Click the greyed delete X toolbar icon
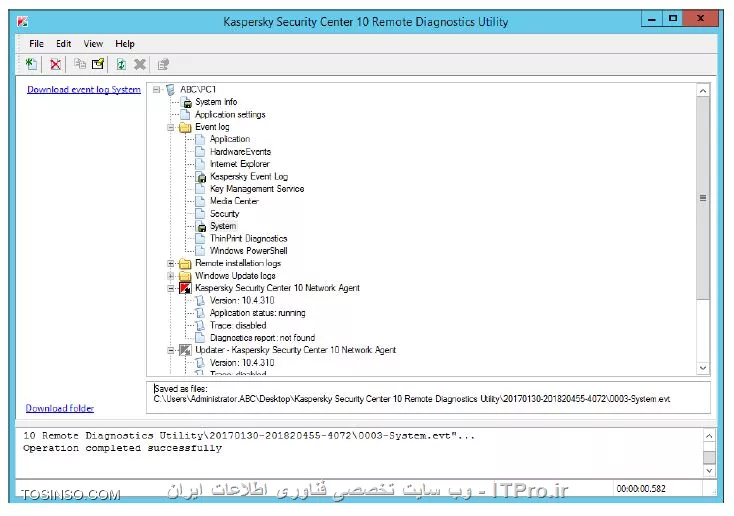The image size is (734, 516). pyautogui.click(x=139, y=64)
